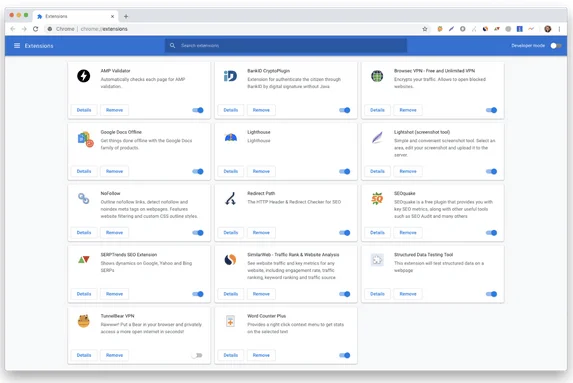
Task: Click the SimilarWeb toolbar extension icon
Action: click(x=485, y=29)
